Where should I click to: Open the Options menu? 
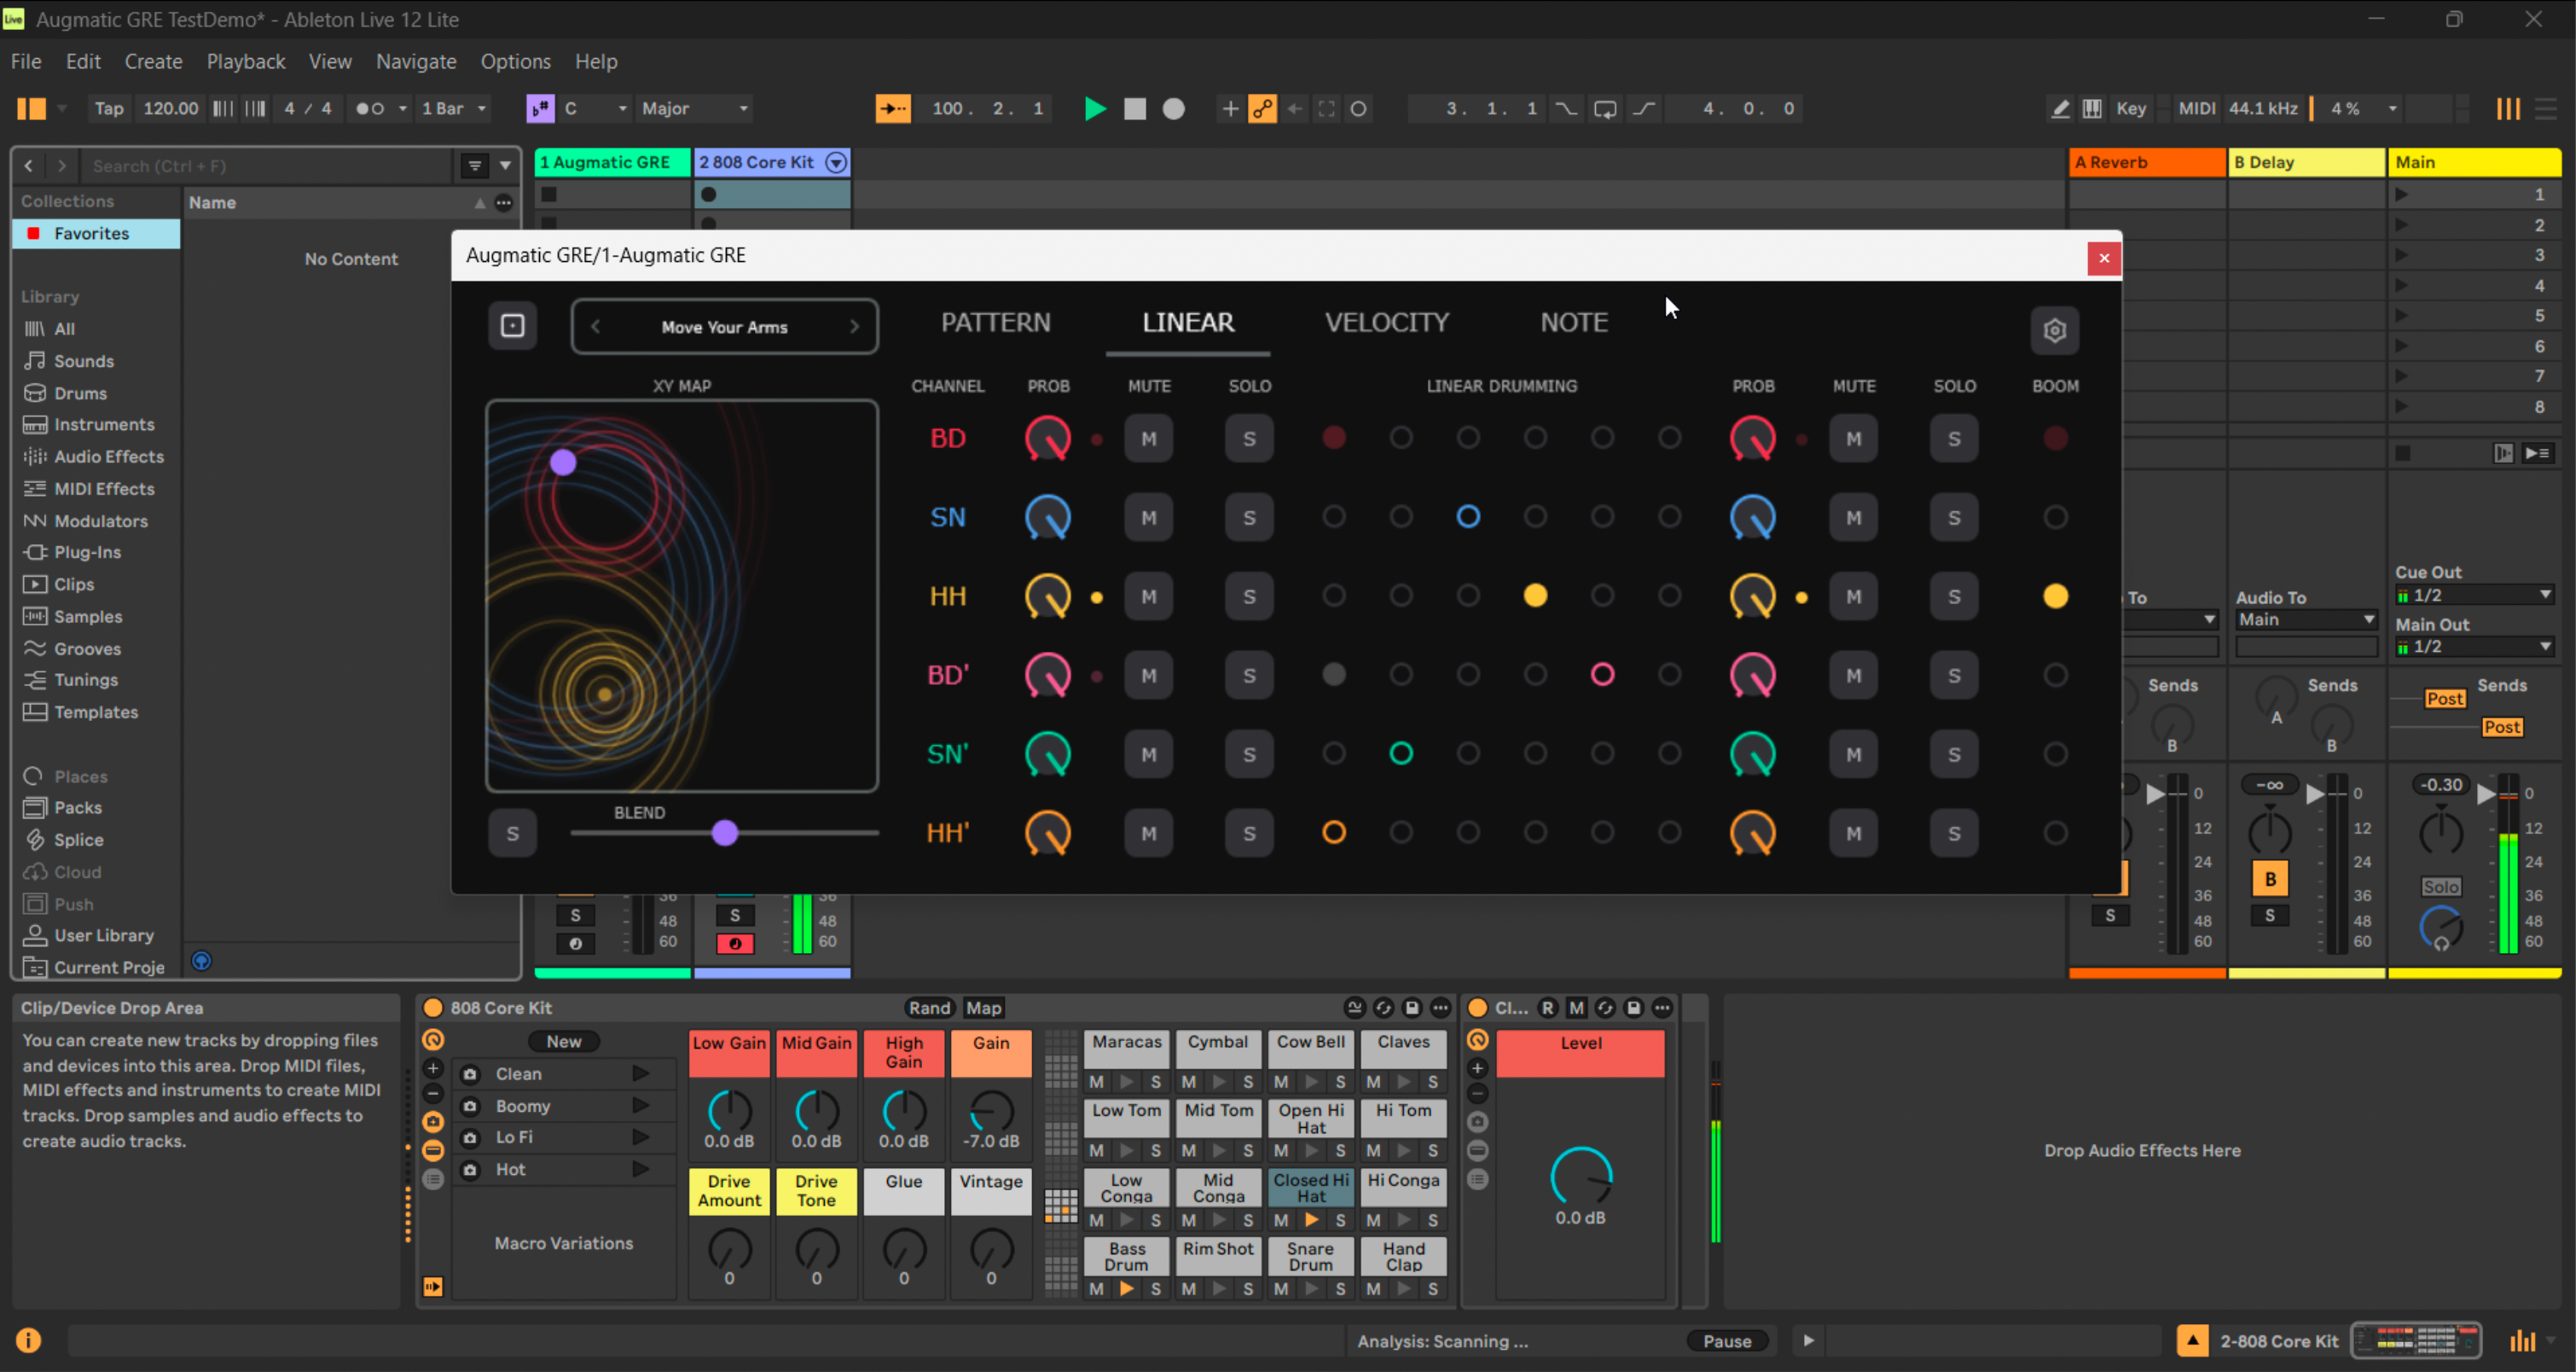point(515,61)
